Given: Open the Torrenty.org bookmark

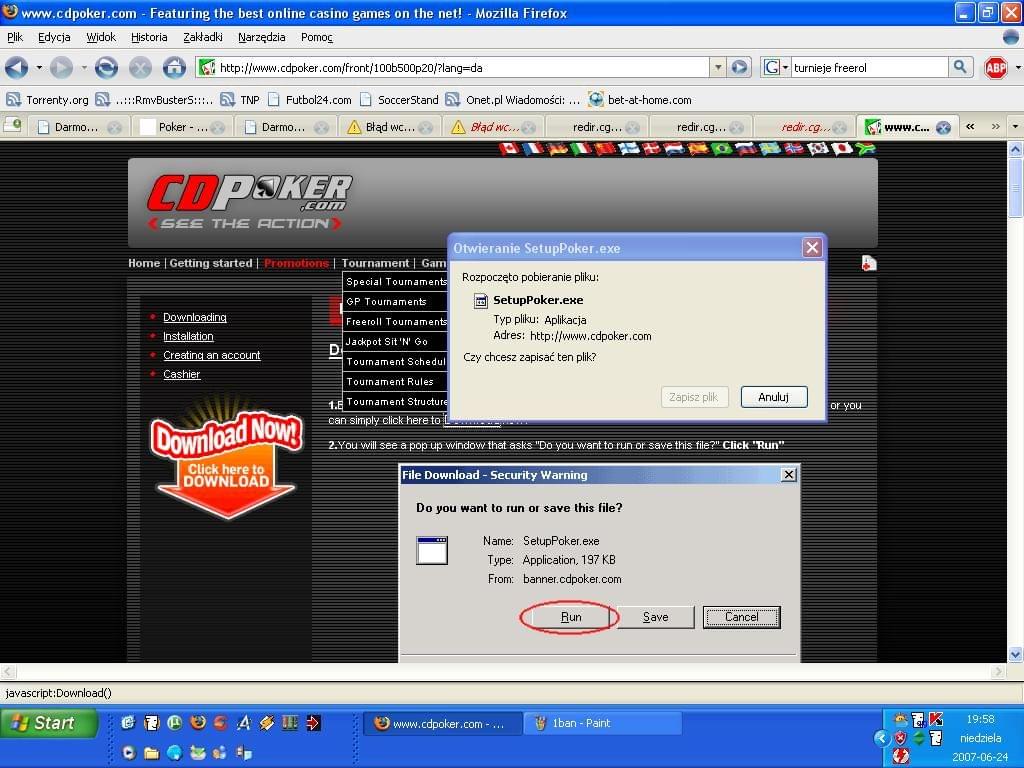Looking at the screenshot, I should (47, 100).
